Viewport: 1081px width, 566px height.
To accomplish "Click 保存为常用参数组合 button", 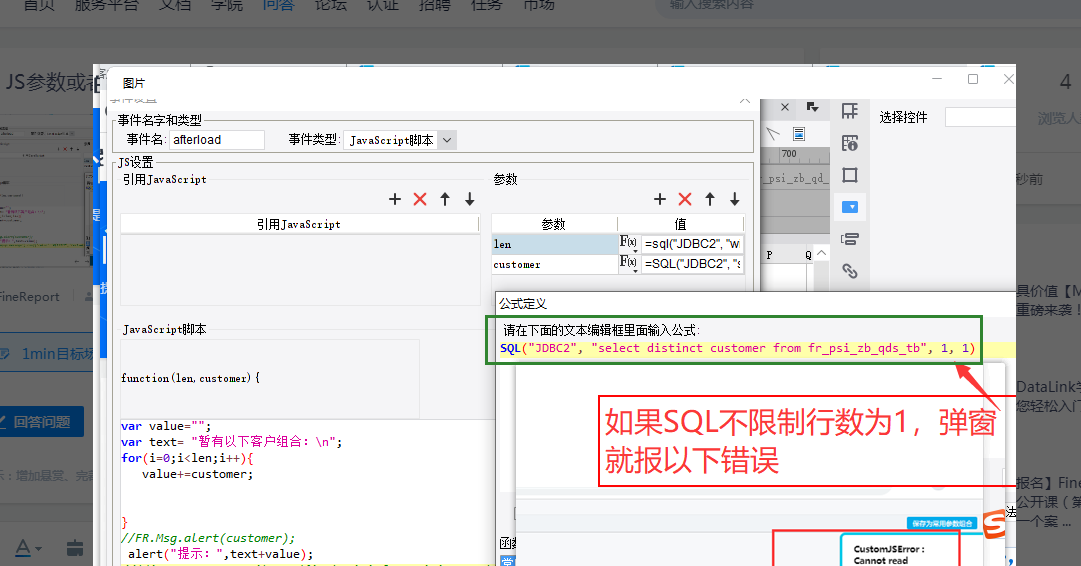I will tap(942, 523).
